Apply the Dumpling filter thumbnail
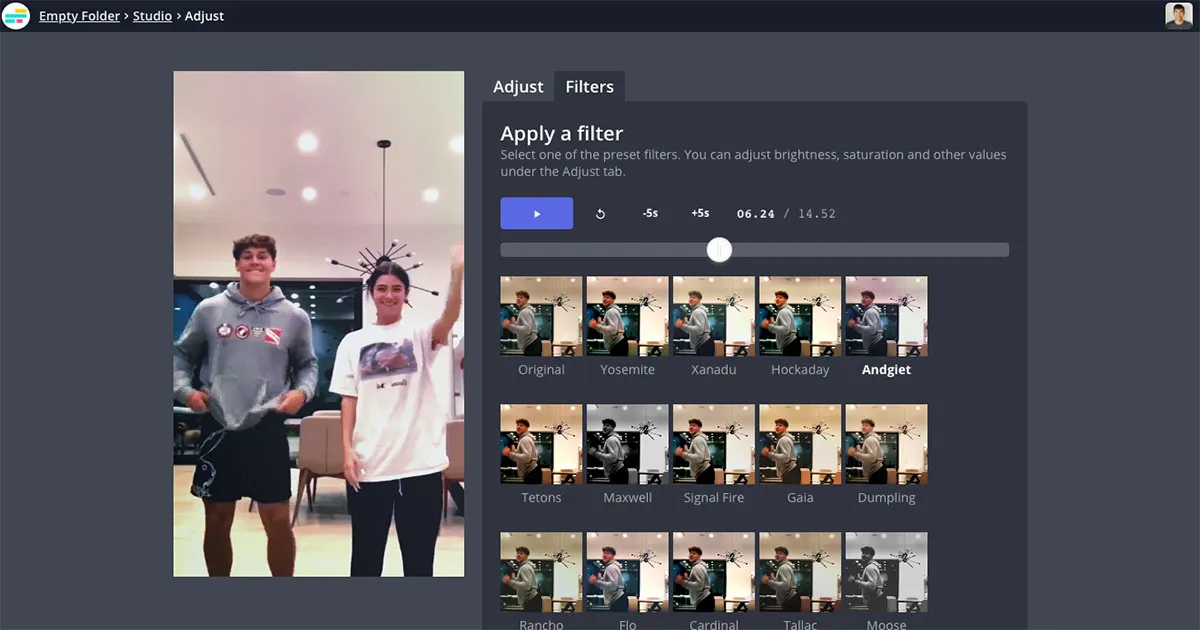 886,444
